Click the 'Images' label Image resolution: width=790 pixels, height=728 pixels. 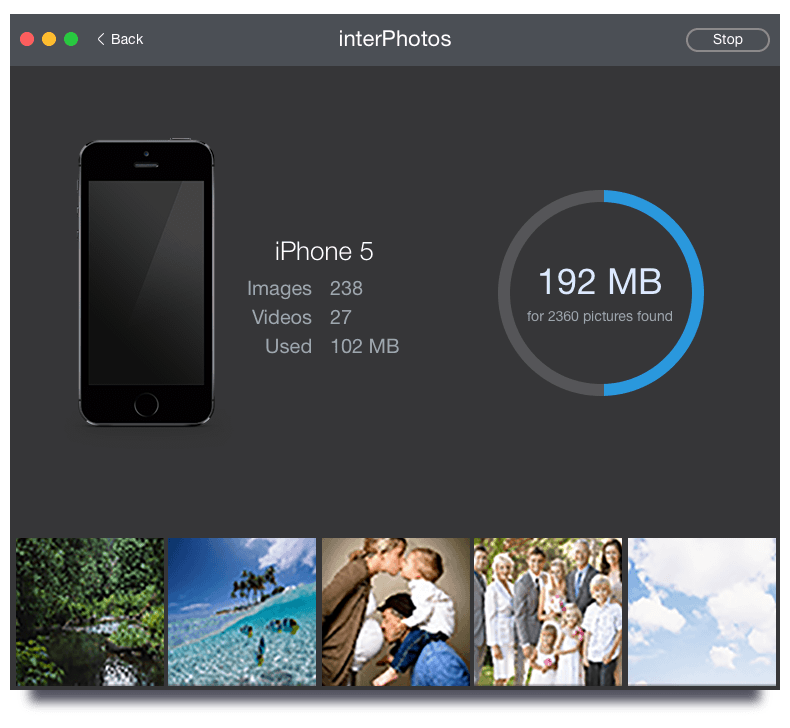[x=280, y=289]
